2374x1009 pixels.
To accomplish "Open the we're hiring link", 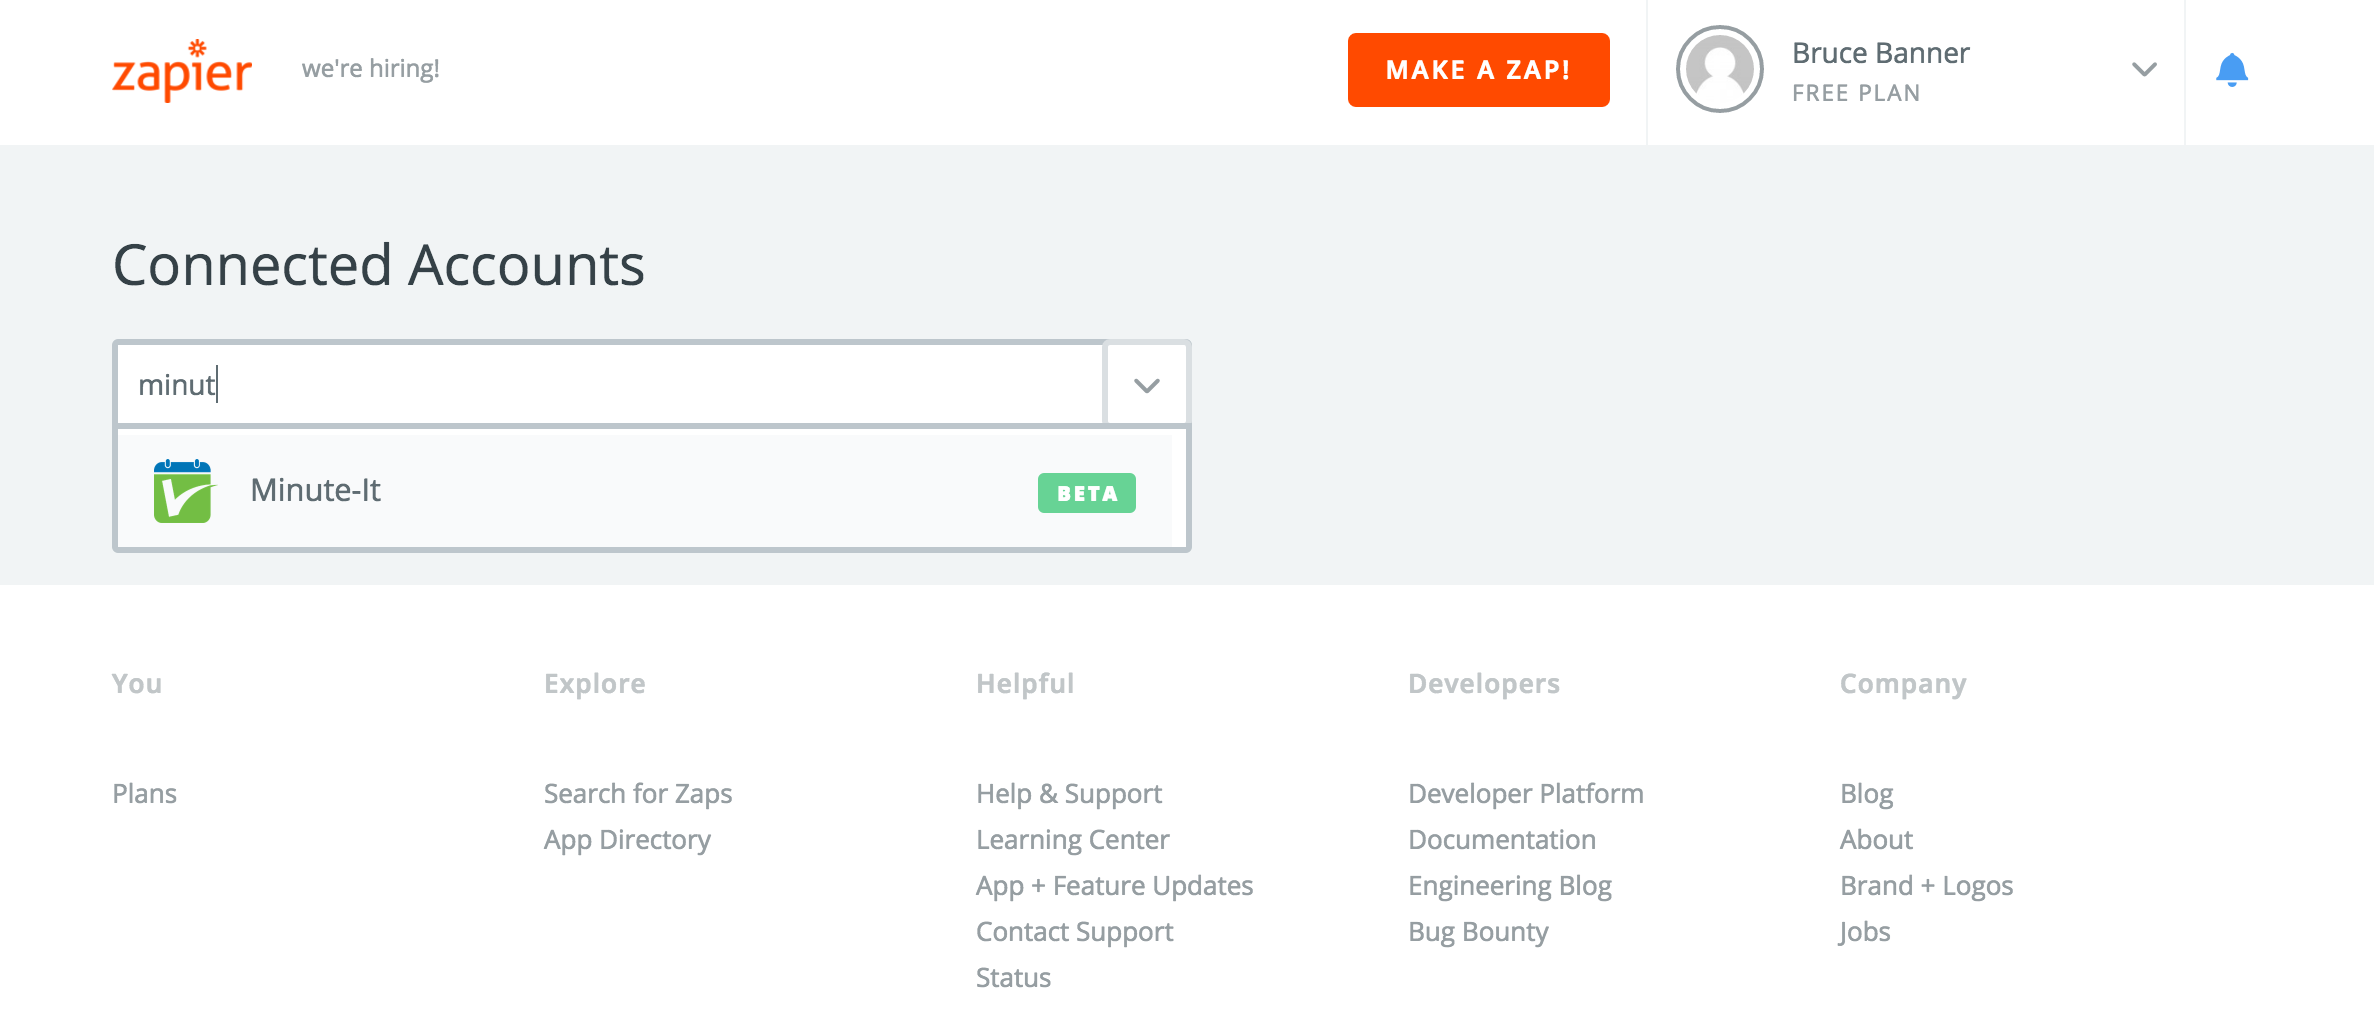I will 370,69.
